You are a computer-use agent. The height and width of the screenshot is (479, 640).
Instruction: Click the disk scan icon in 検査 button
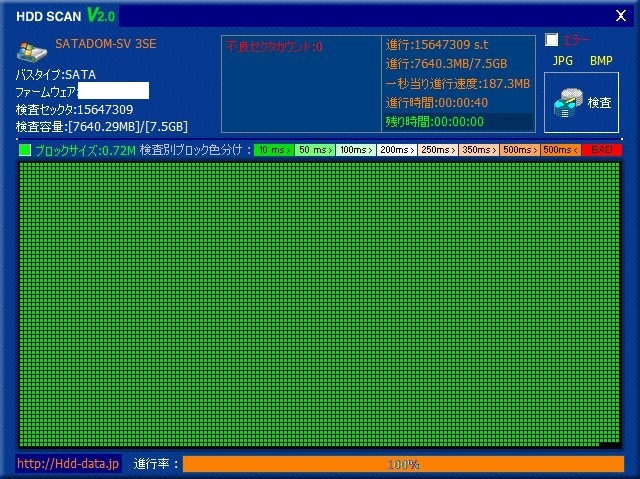(568, 103)
